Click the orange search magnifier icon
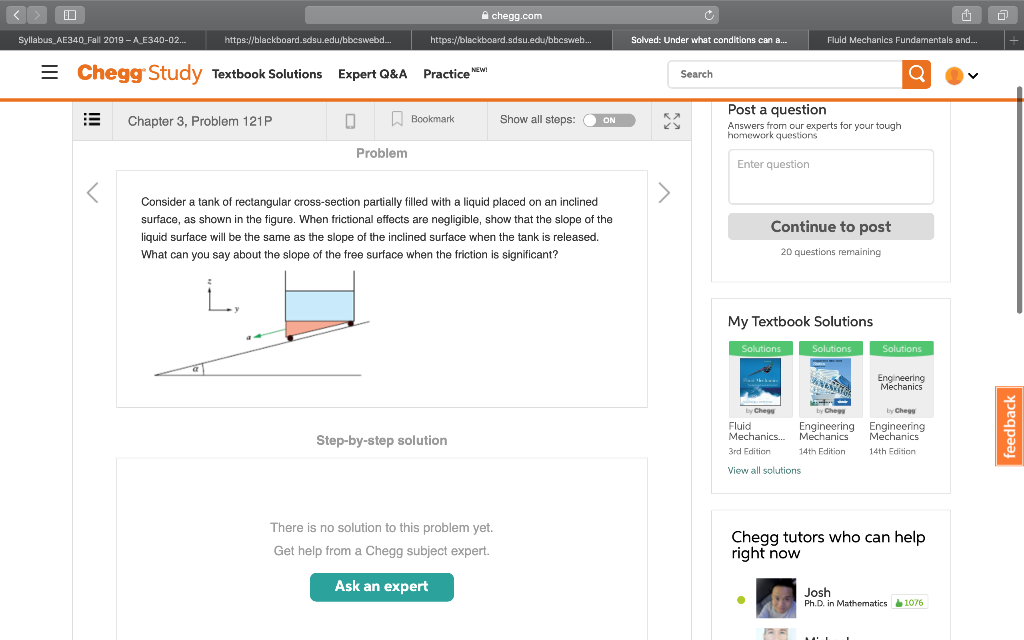The image size is (1024, 640). 916,74
